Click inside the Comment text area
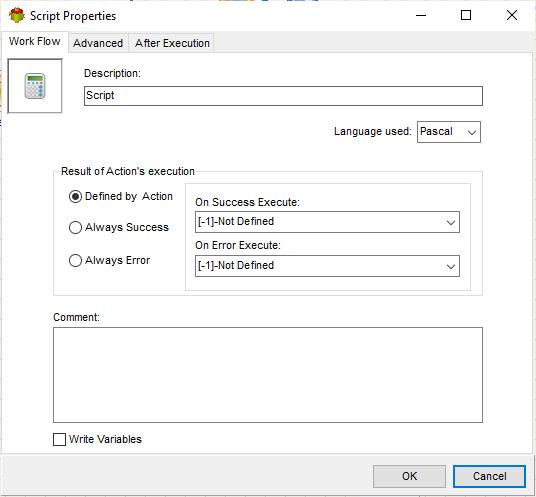Screen dimensions: 536x497 (x=268, y=375)
